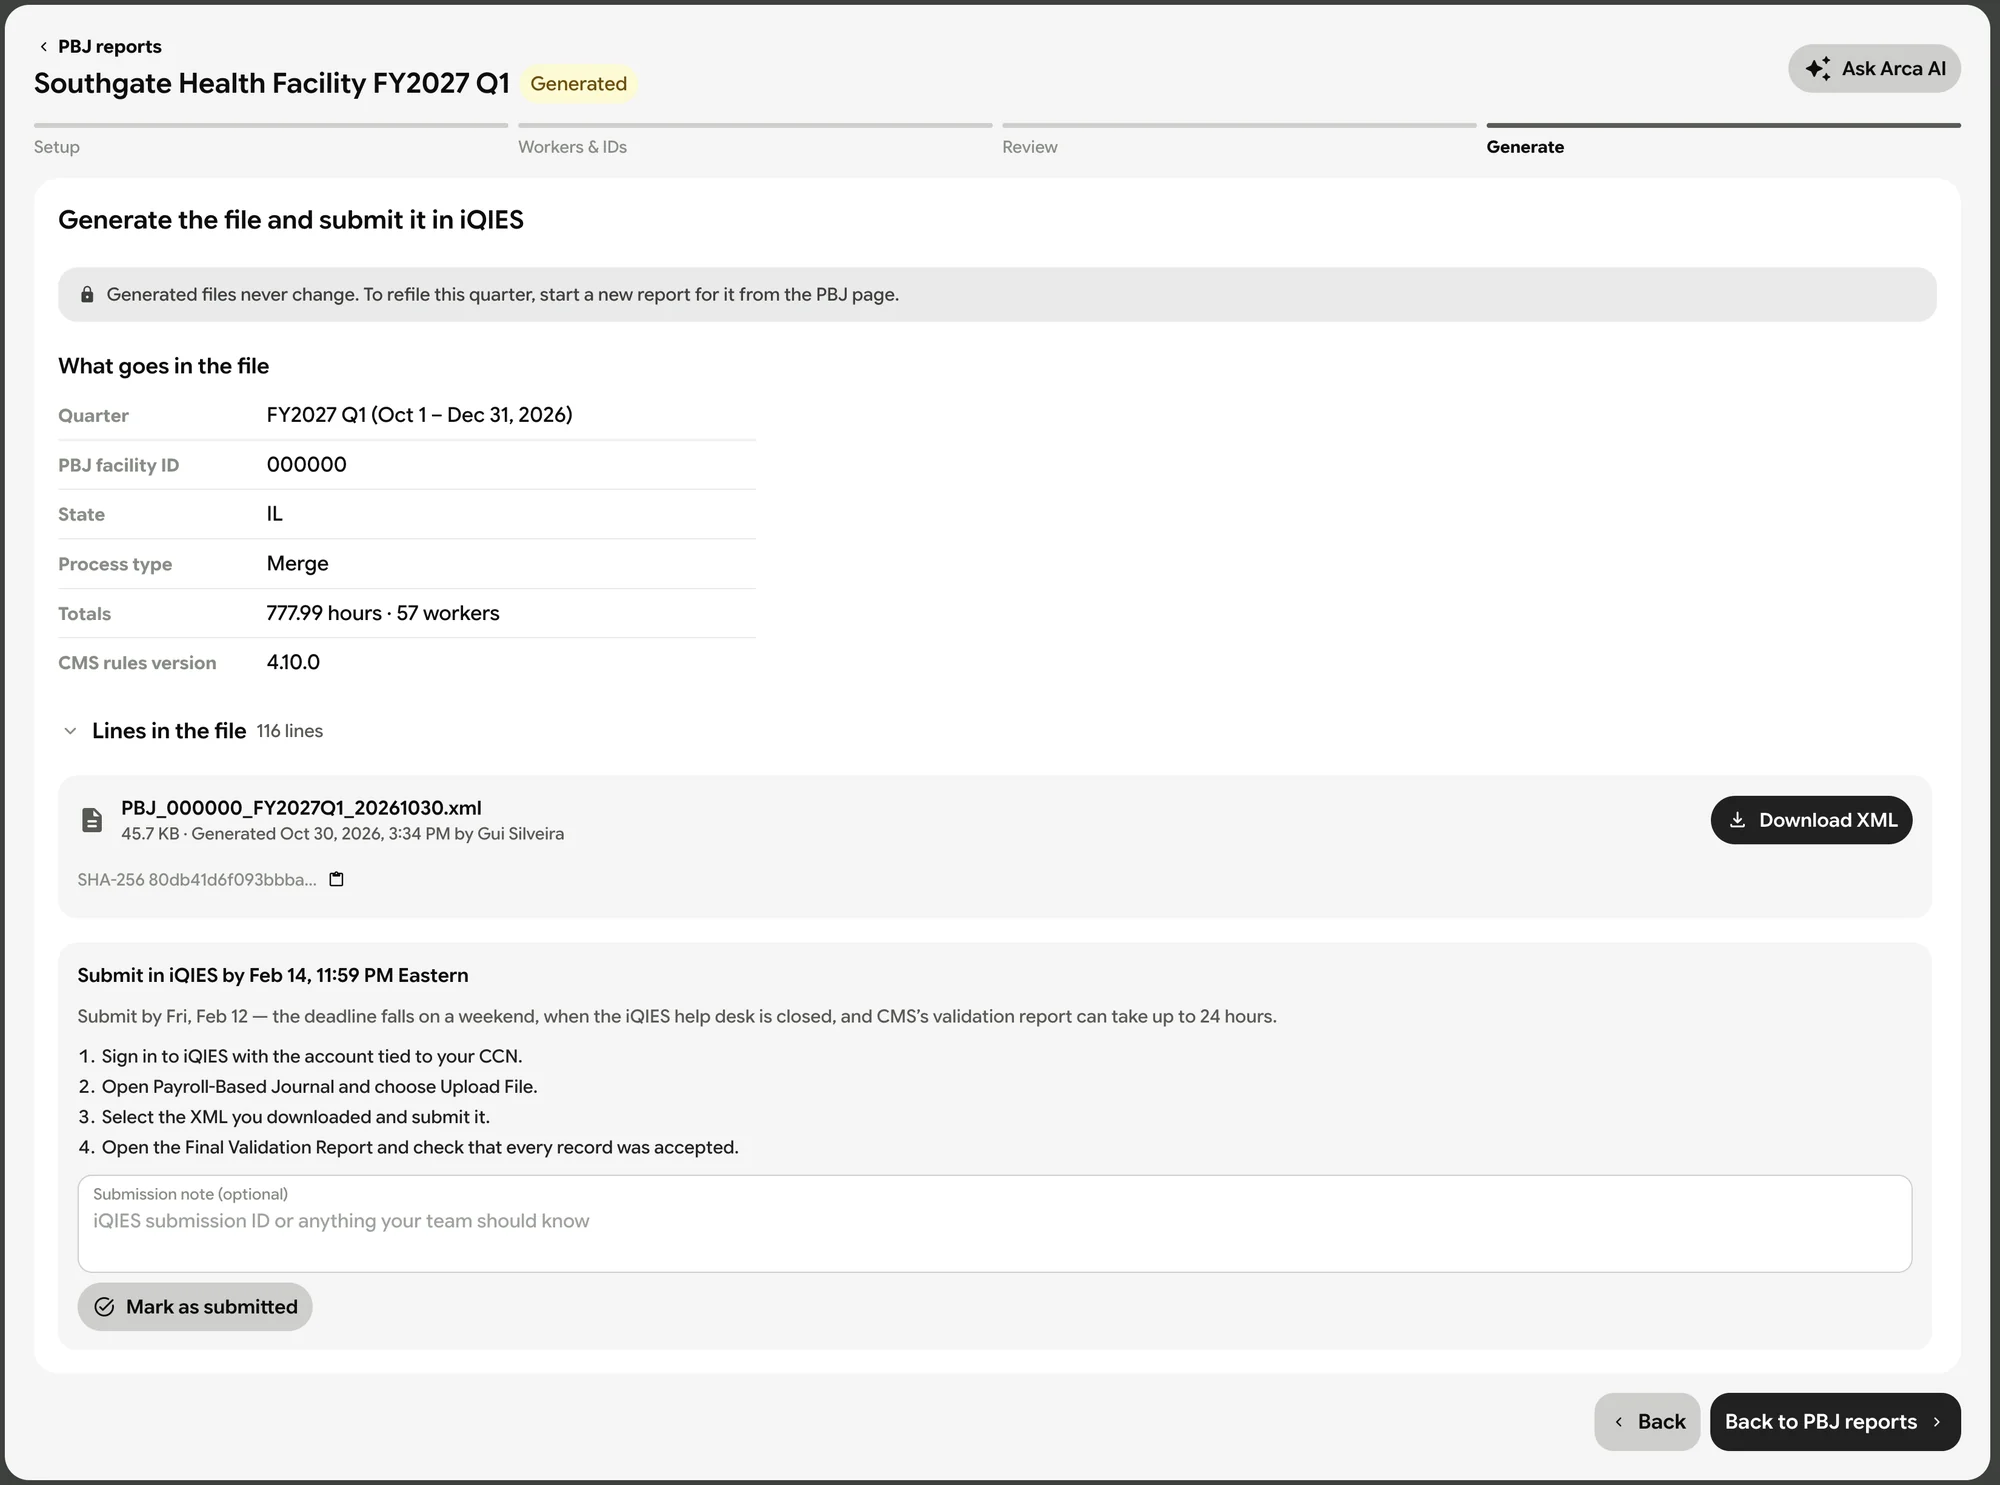2000x1485 pixels.
Task: Click the back chevron beside PBJ reports breadcrumb
Action: pyautogui.click(x=43, y=47)
